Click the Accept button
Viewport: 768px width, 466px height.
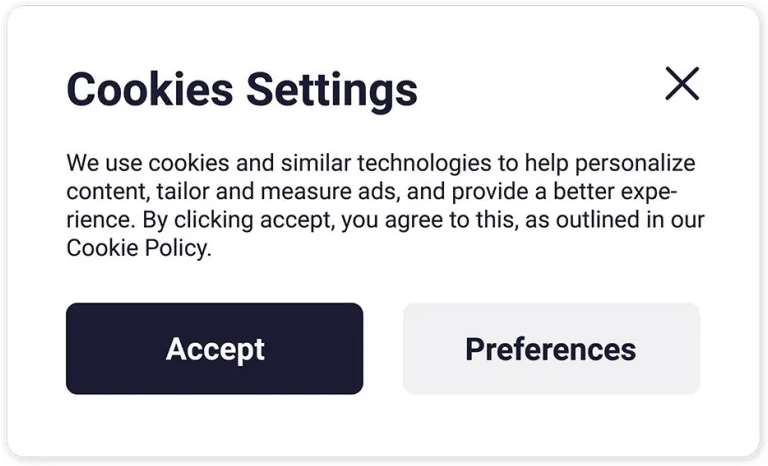214,349
